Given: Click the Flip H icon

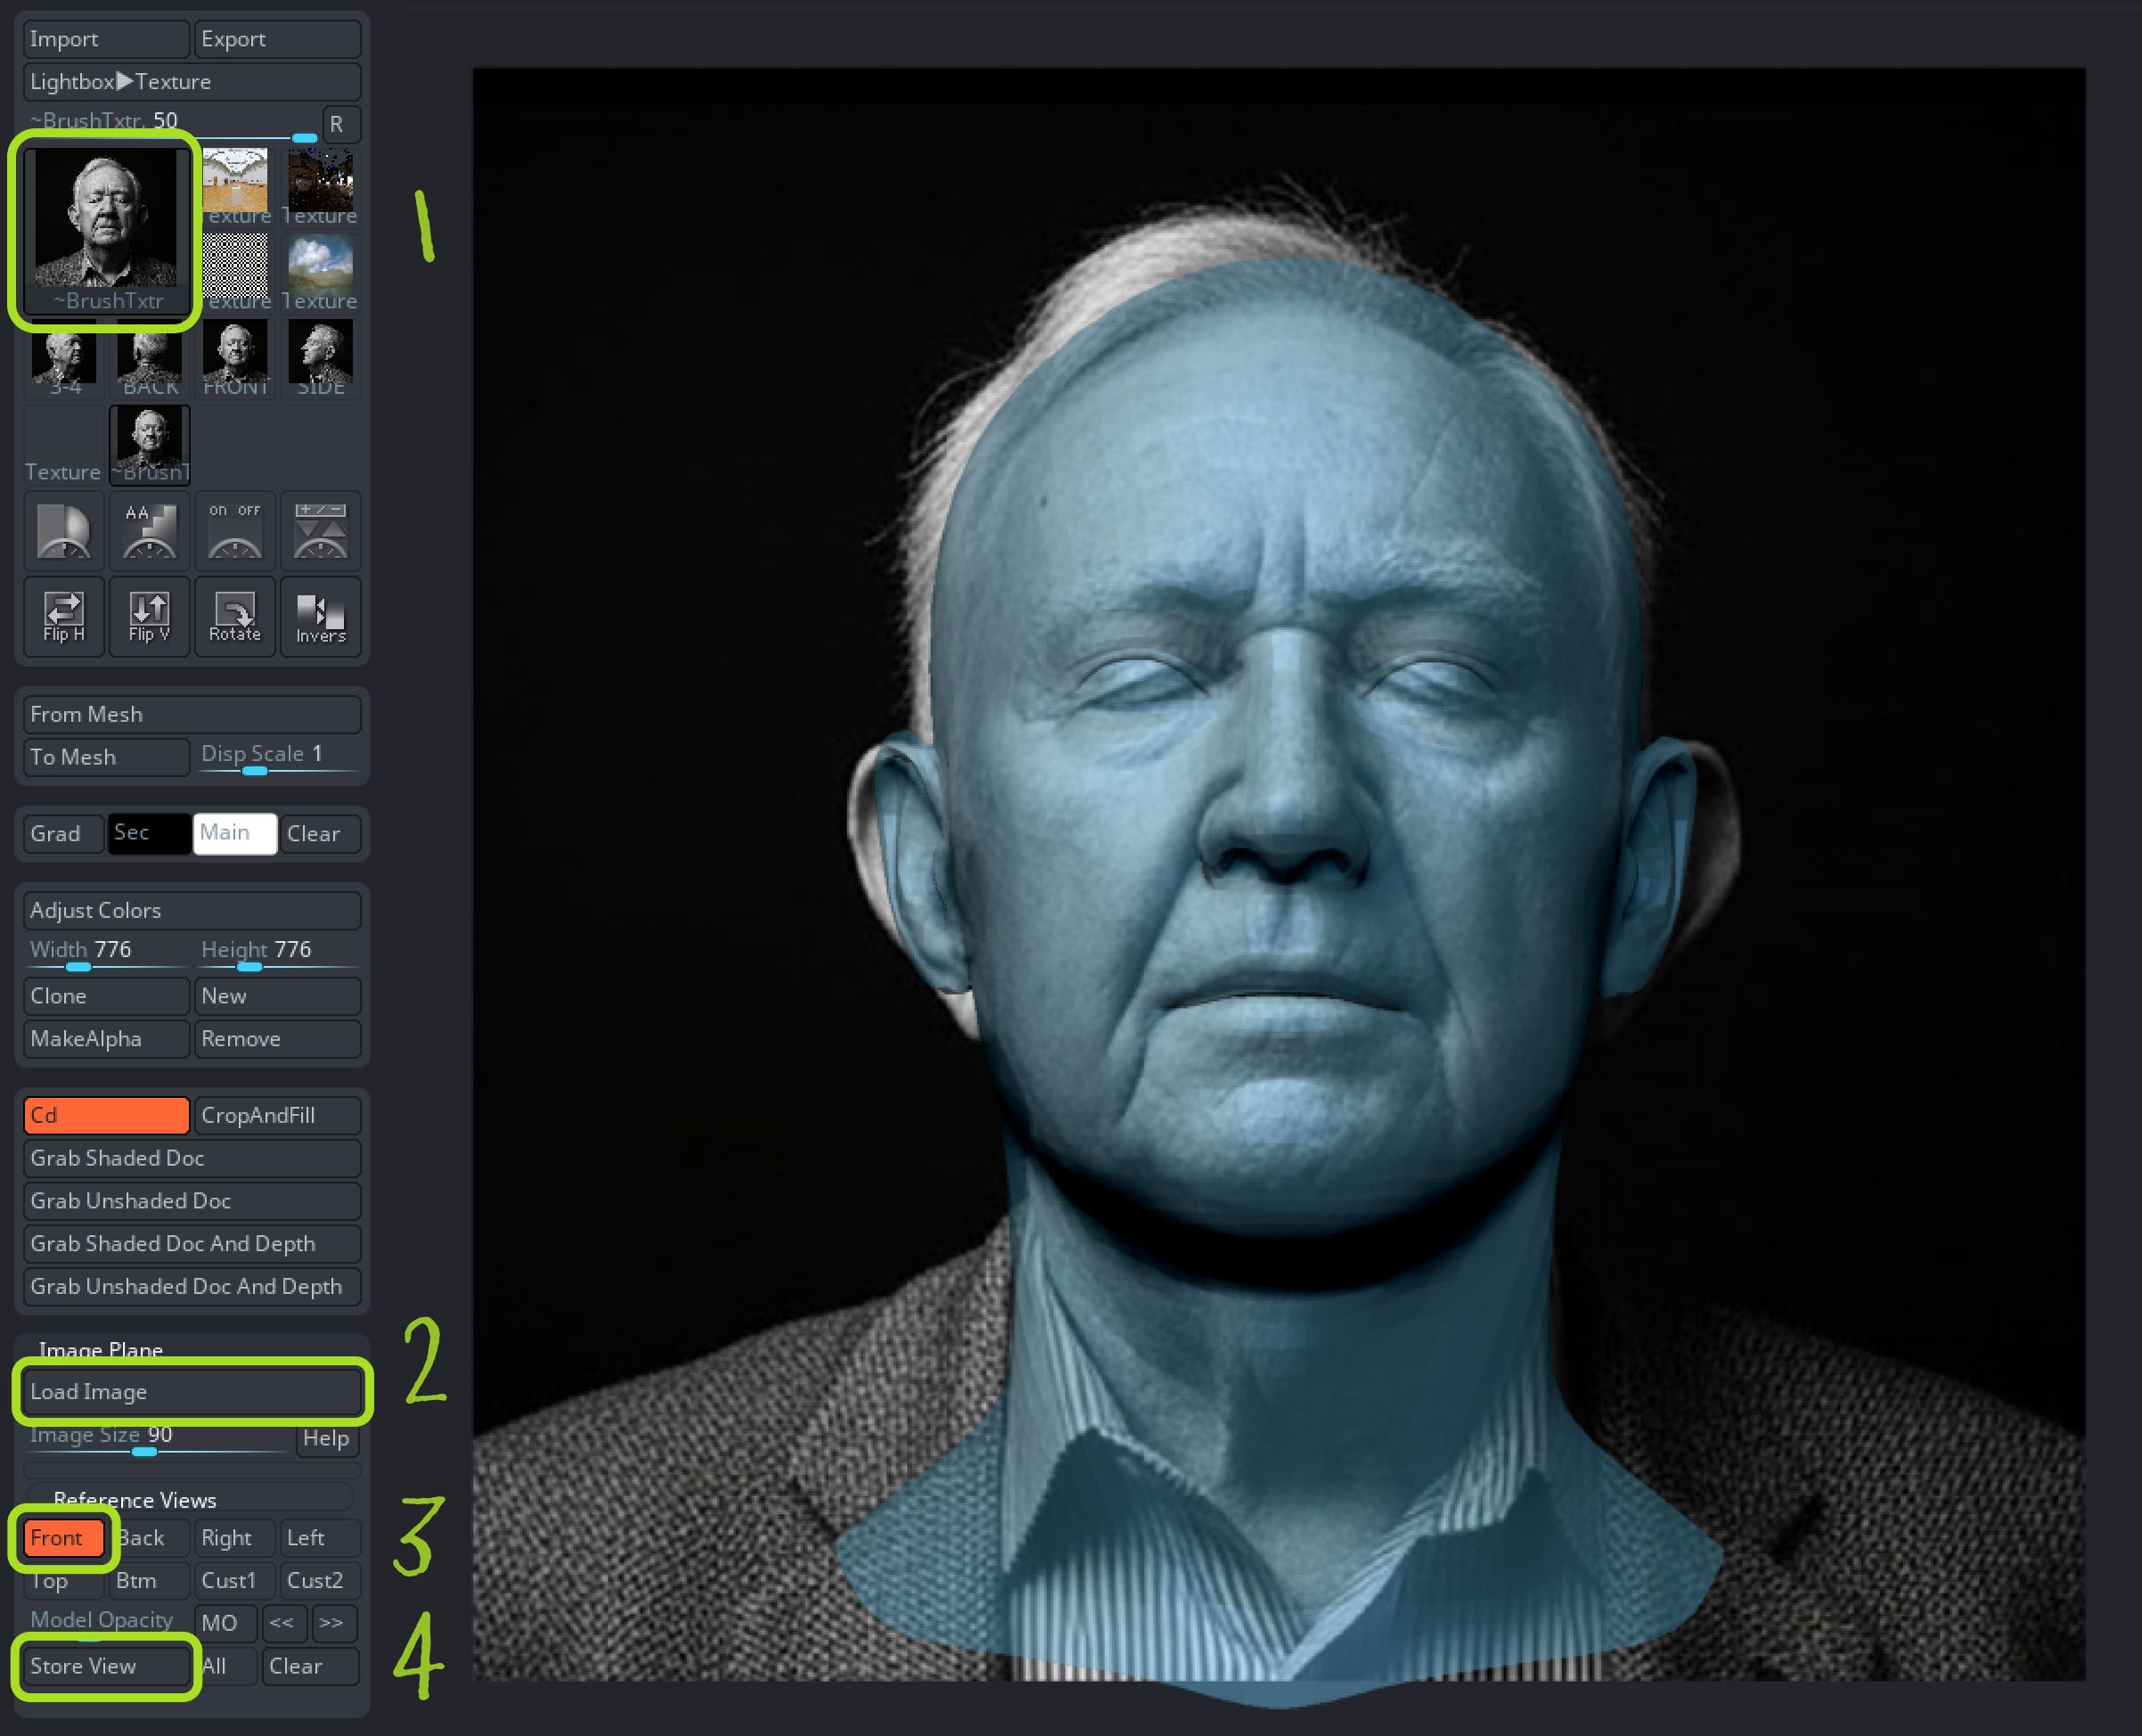Looking at the screenshot, I should point(64,616).
